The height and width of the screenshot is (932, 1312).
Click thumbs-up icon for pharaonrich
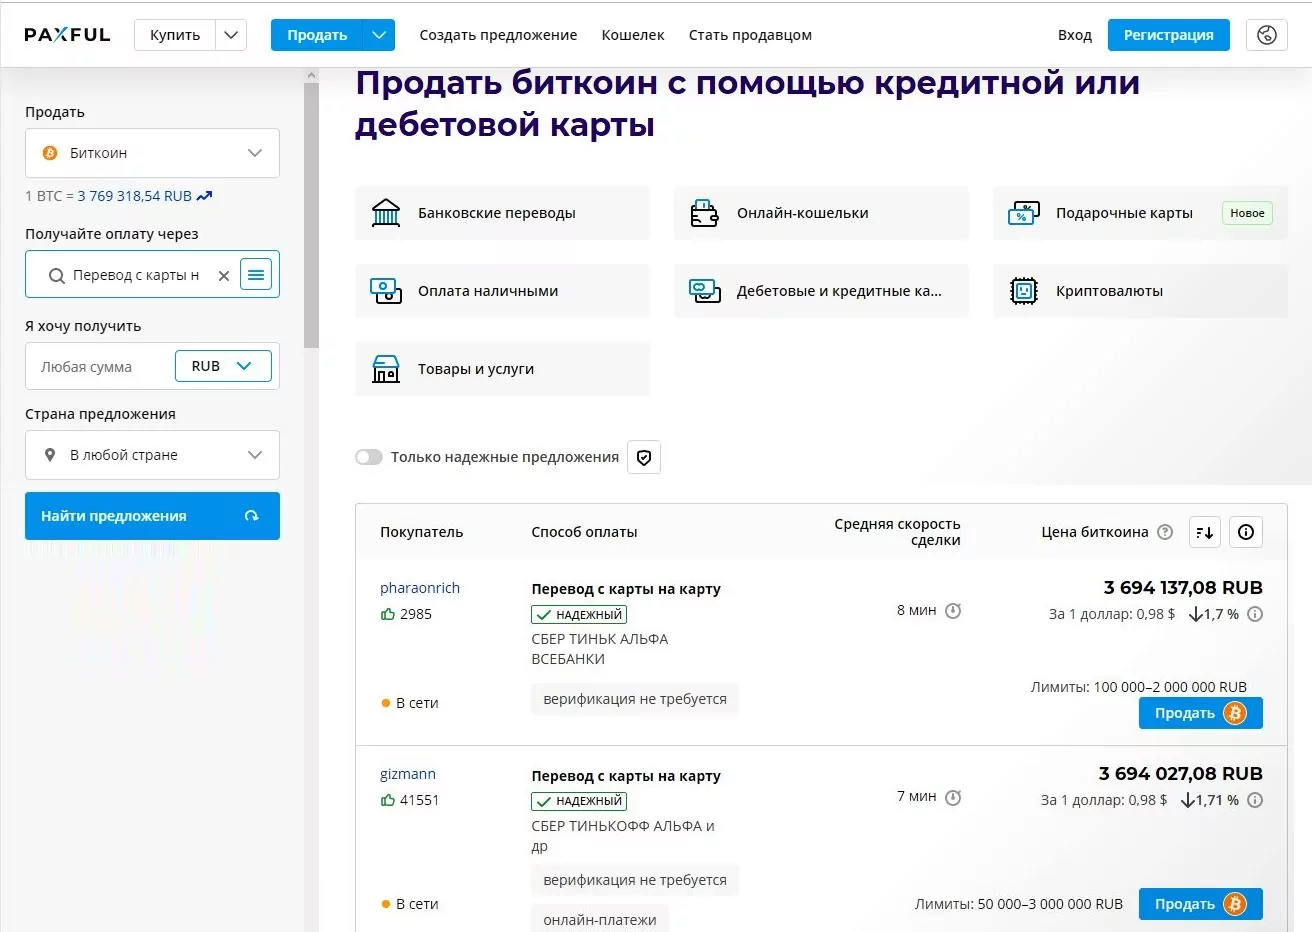[x=388, y=614]
